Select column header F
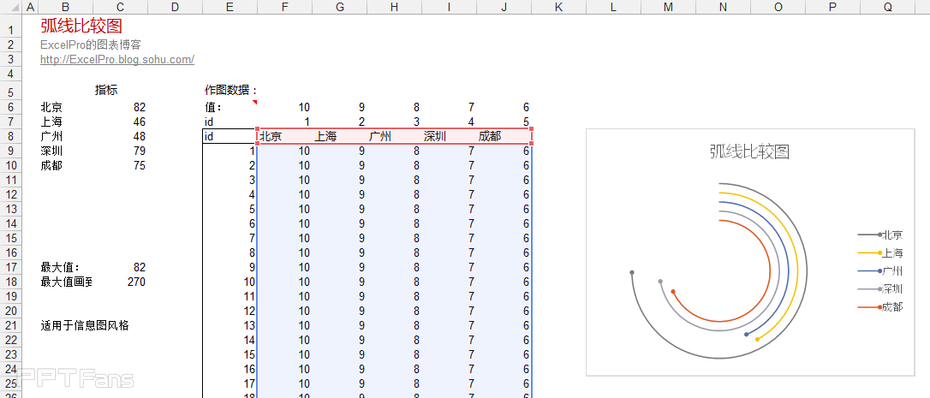Screen dimensions: 930x398 click(x=285, y=7)
